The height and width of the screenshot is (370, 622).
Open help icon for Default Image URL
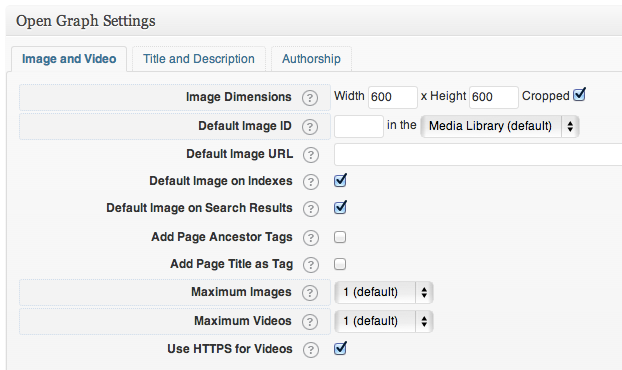point(311,155)
